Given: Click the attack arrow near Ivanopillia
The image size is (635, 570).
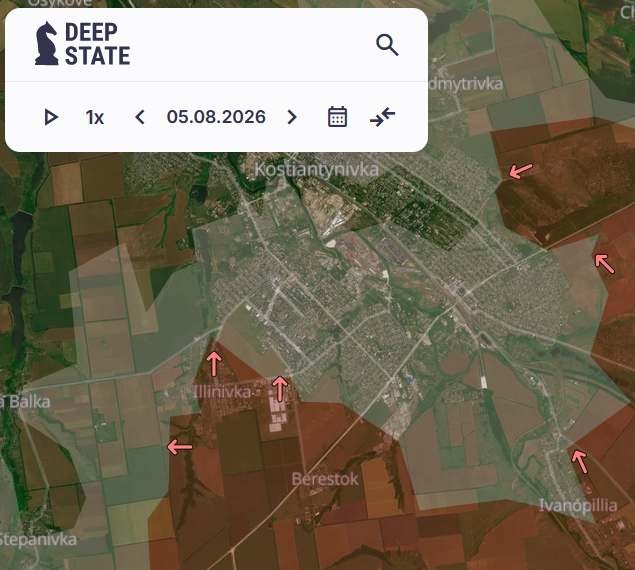Looking at the screenshot, I should click(580, 461).
